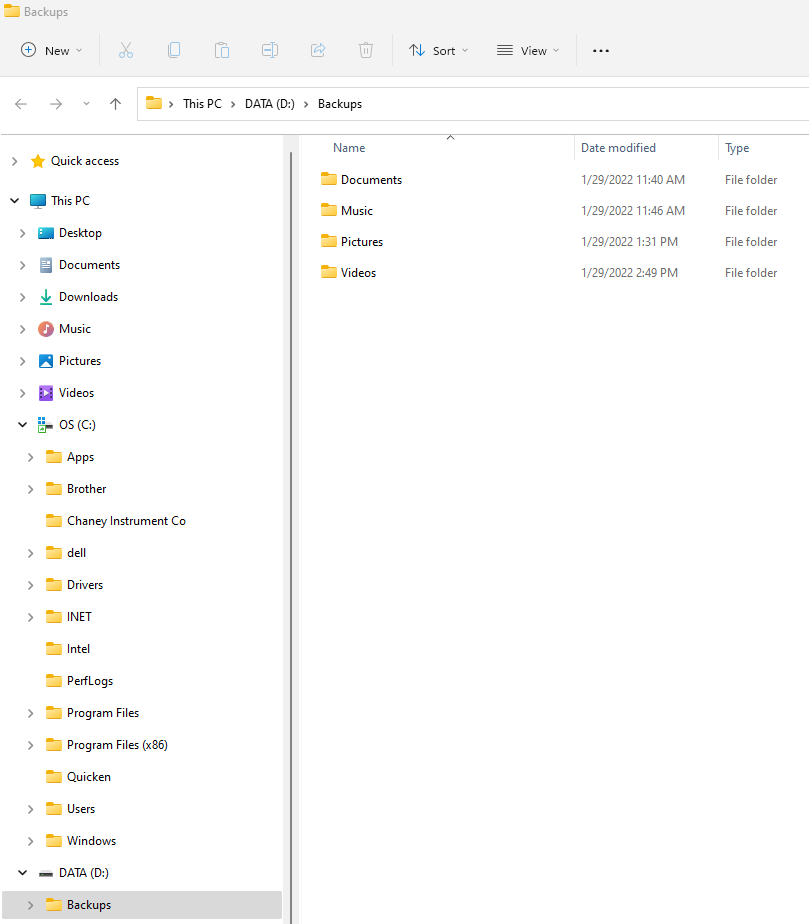Click DATA (D:) in the address breadcrumb
Image resolution: width=809 pixels, height=924 pixels.
(x=270, y=104)
